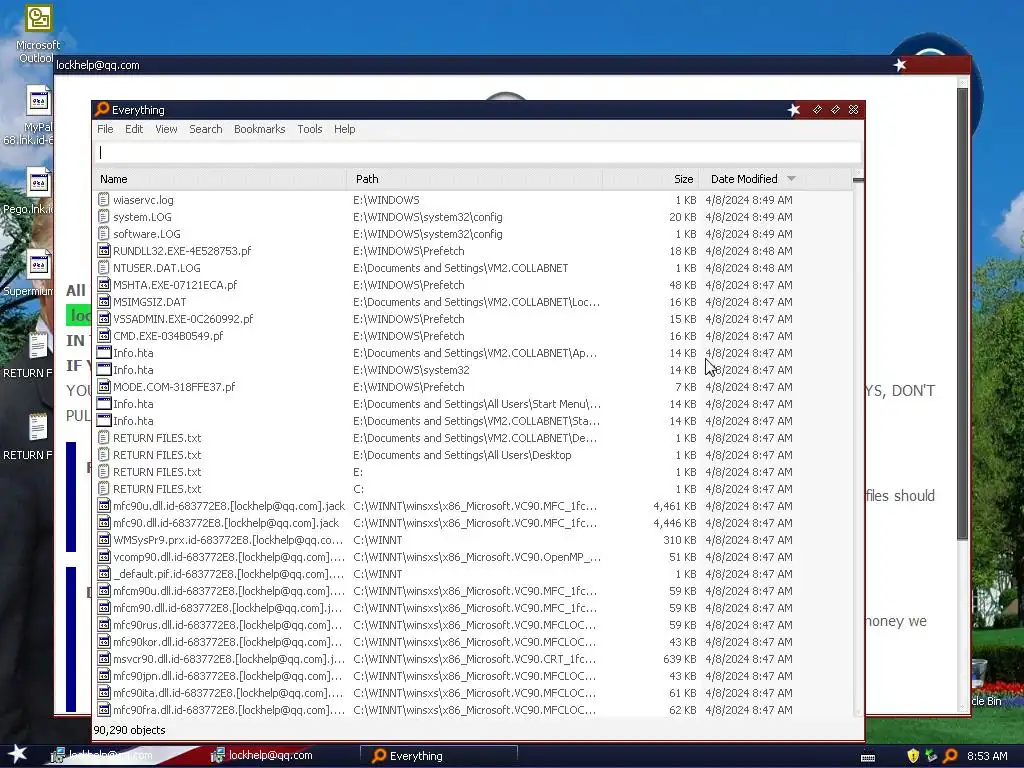
Task: Select the mfc90jpn.dll.id-683772E8 file name
Action: click(x=229, y=676)
